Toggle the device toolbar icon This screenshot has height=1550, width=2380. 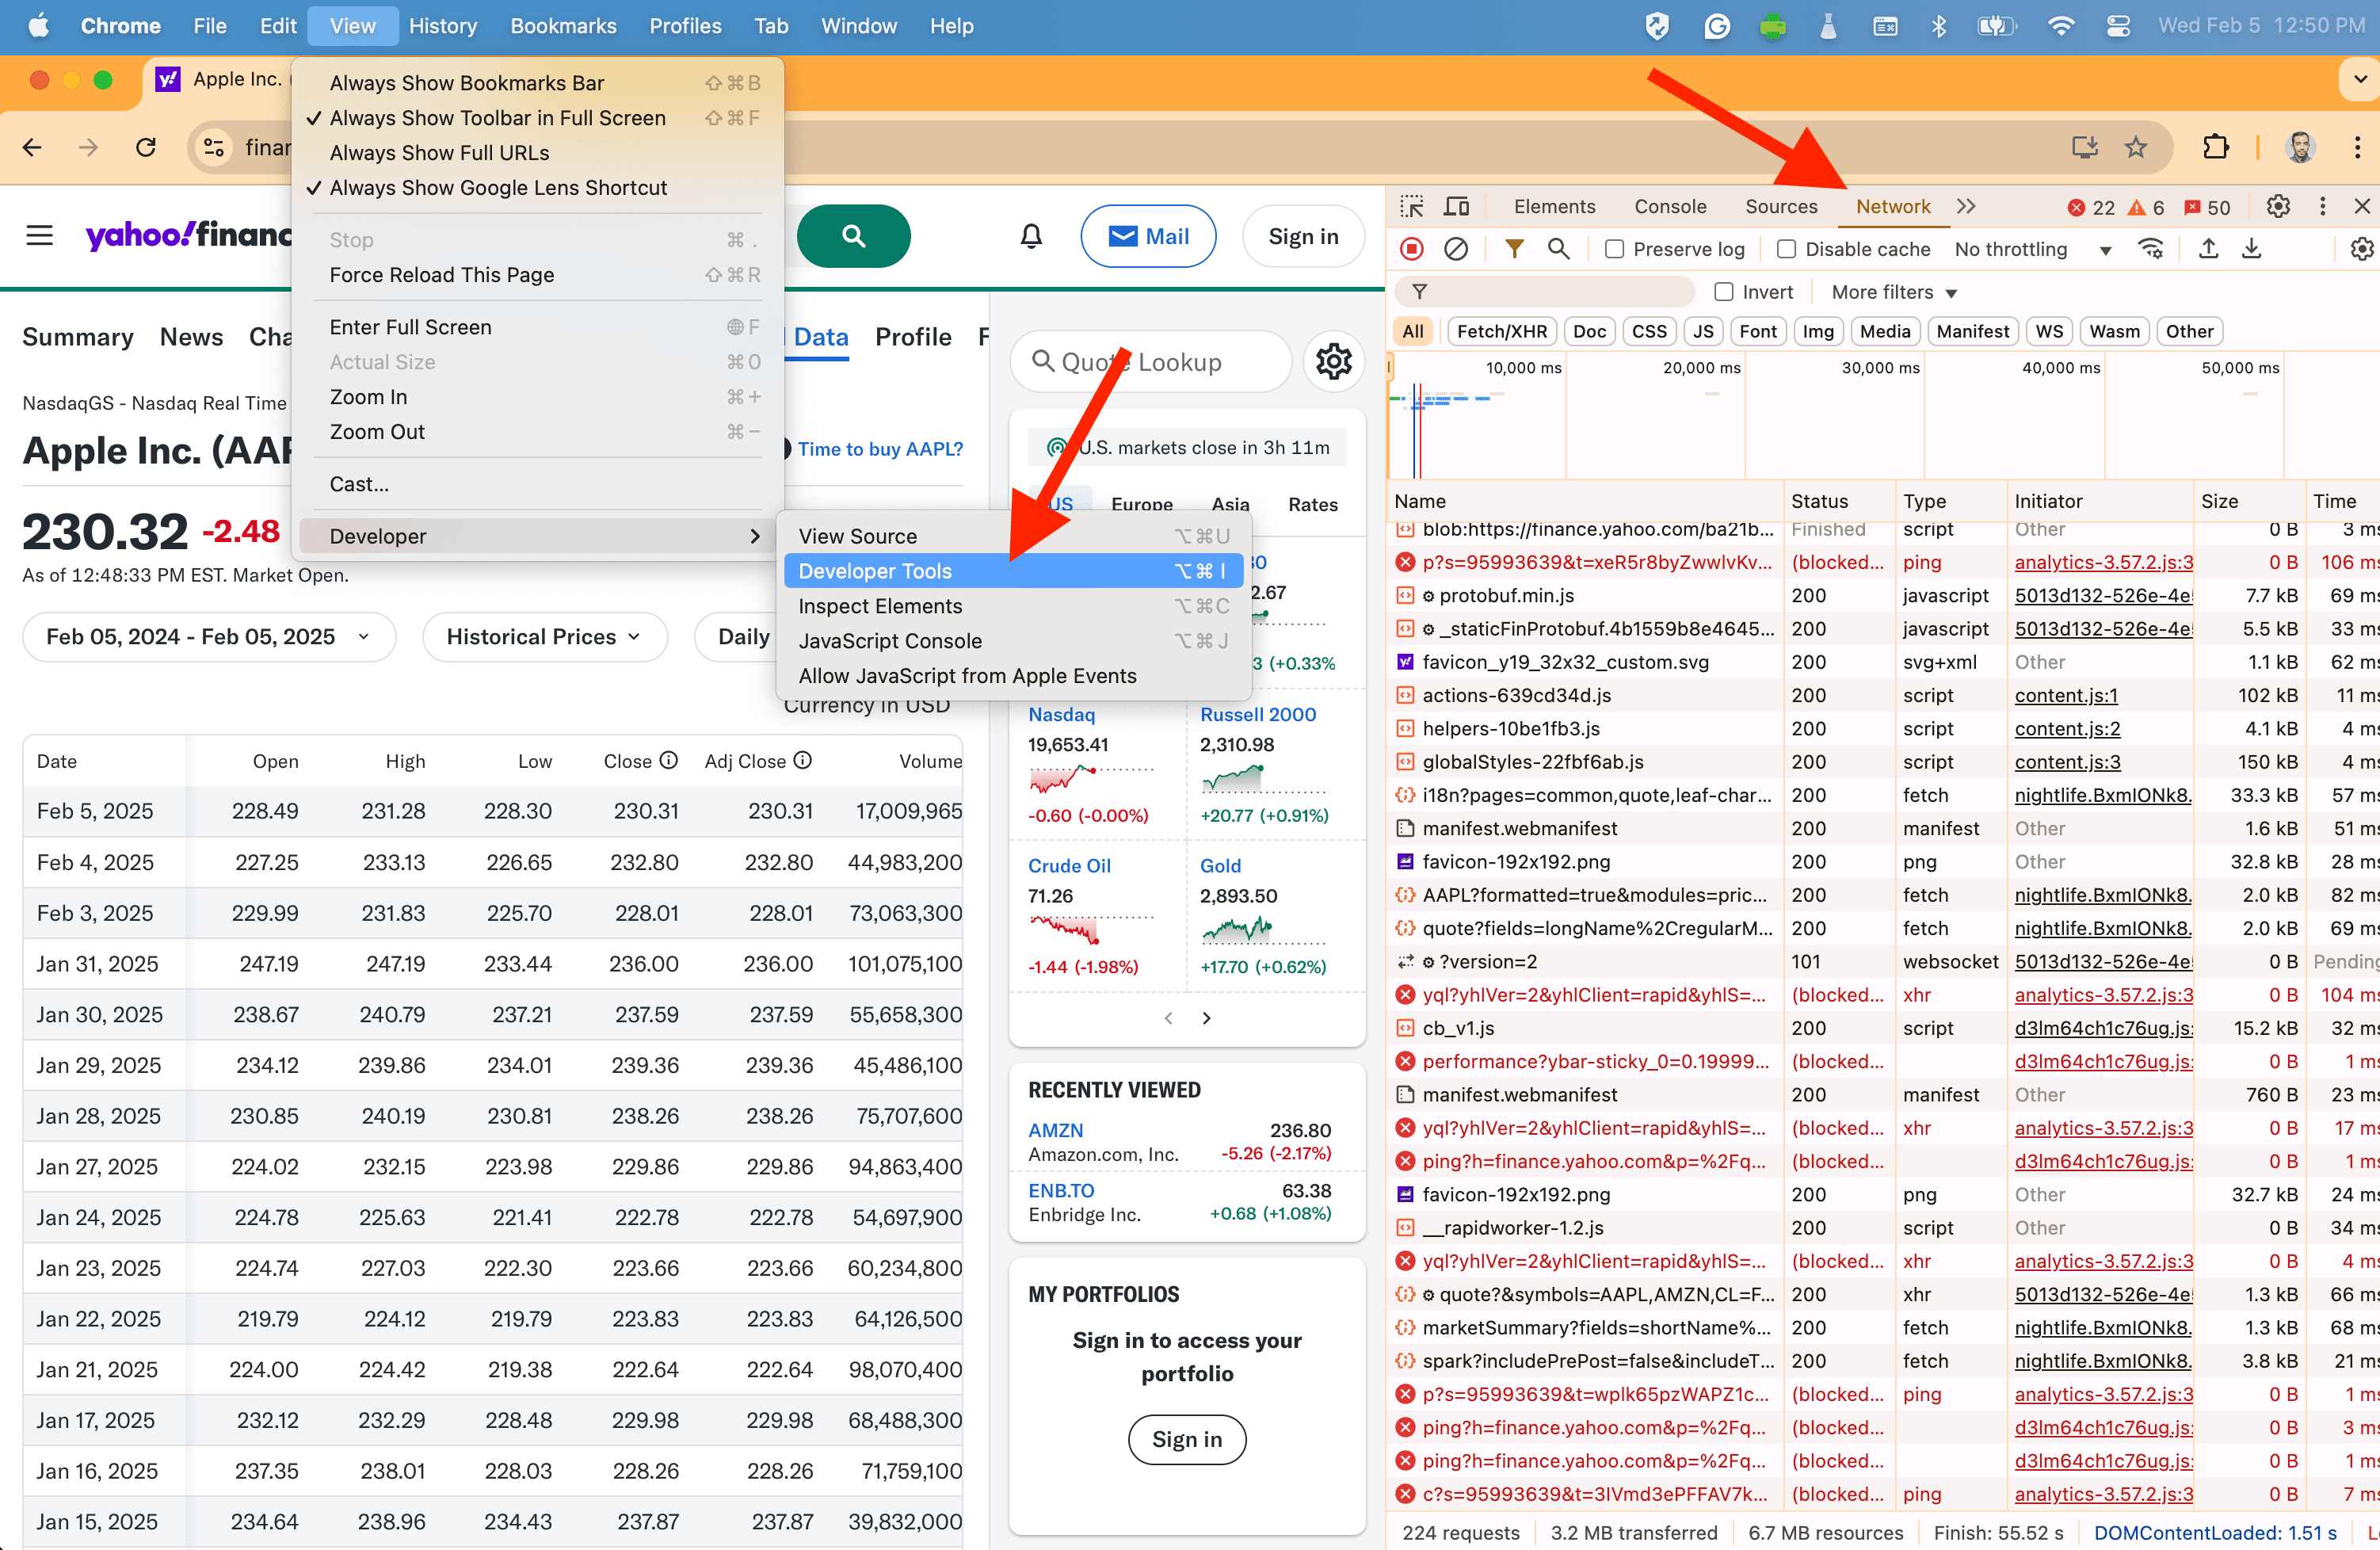coord(1457,207)
